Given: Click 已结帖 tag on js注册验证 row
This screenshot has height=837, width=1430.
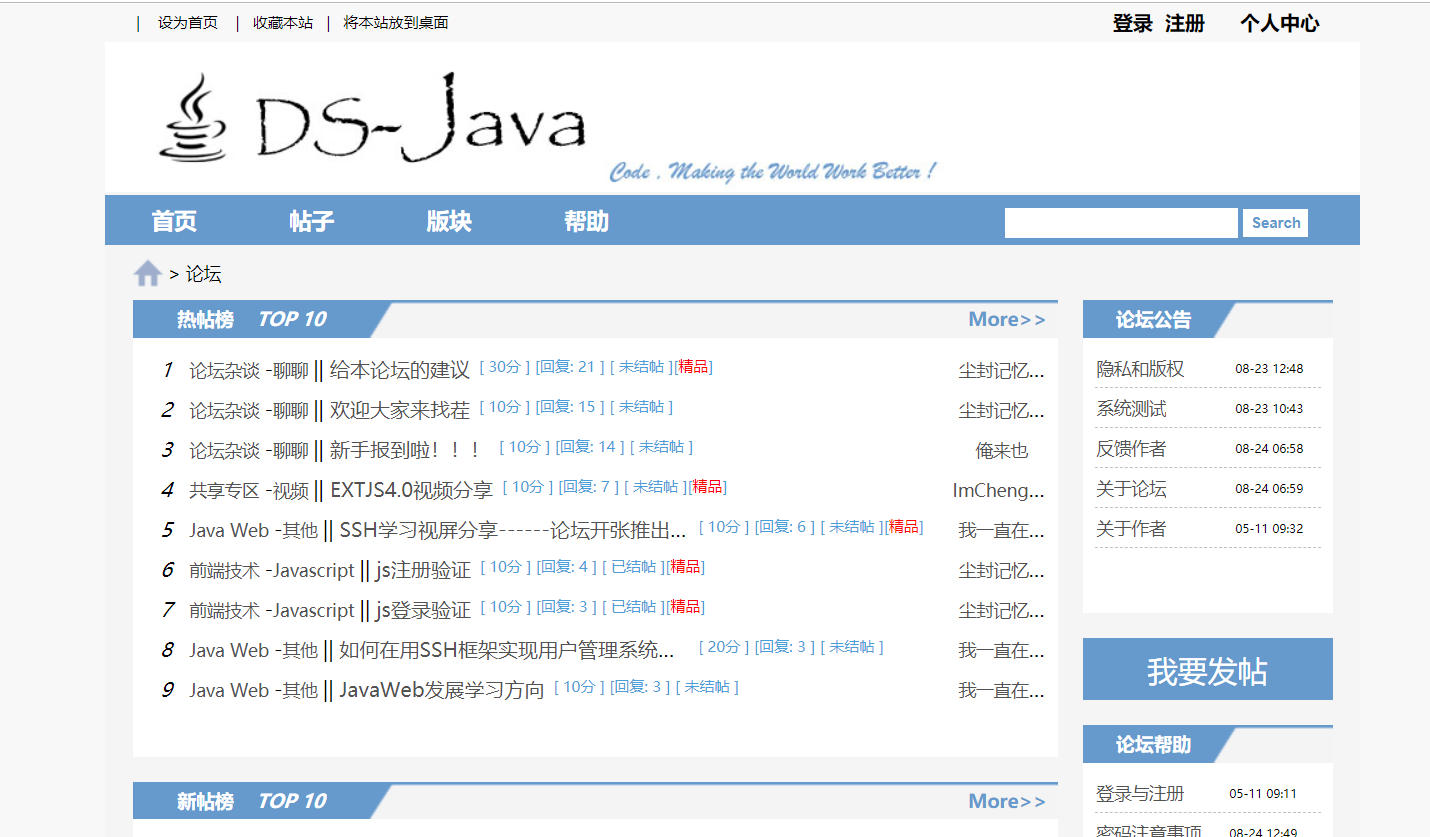Looking at the screenshot, I should point(633,567).
